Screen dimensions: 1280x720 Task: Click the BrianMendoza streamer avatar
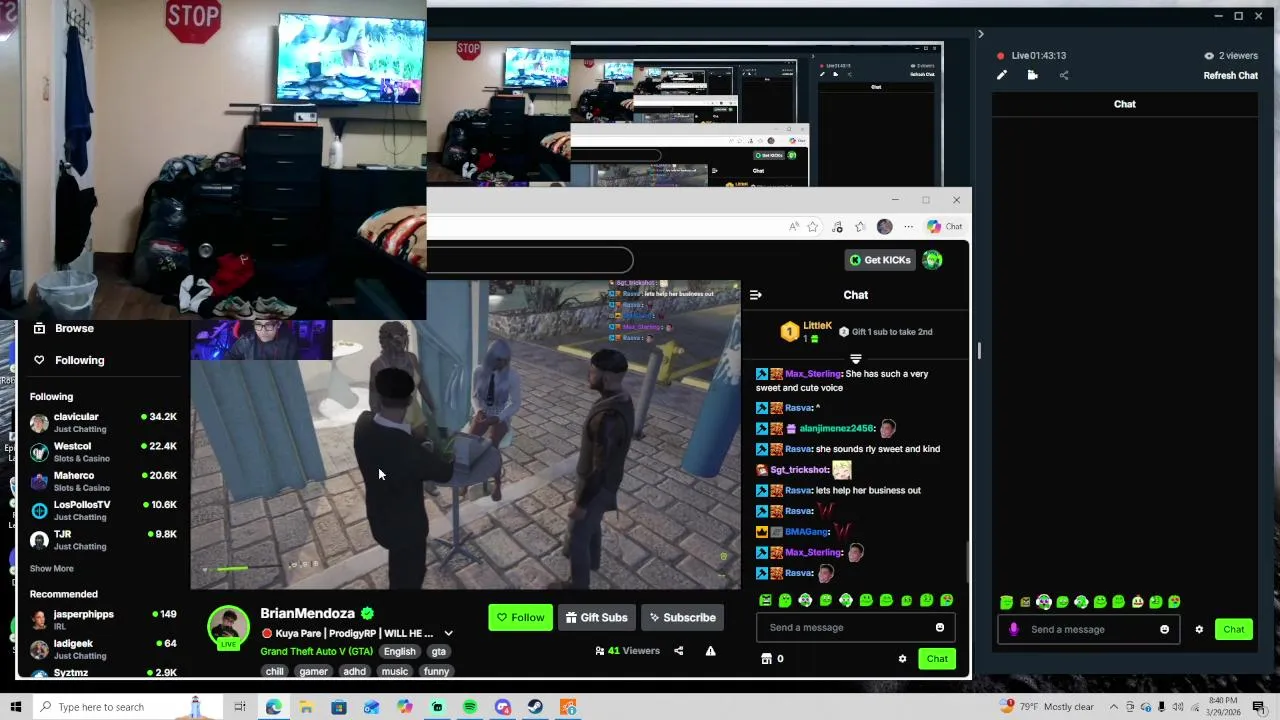pyautogui.click(x=228, y=626)
